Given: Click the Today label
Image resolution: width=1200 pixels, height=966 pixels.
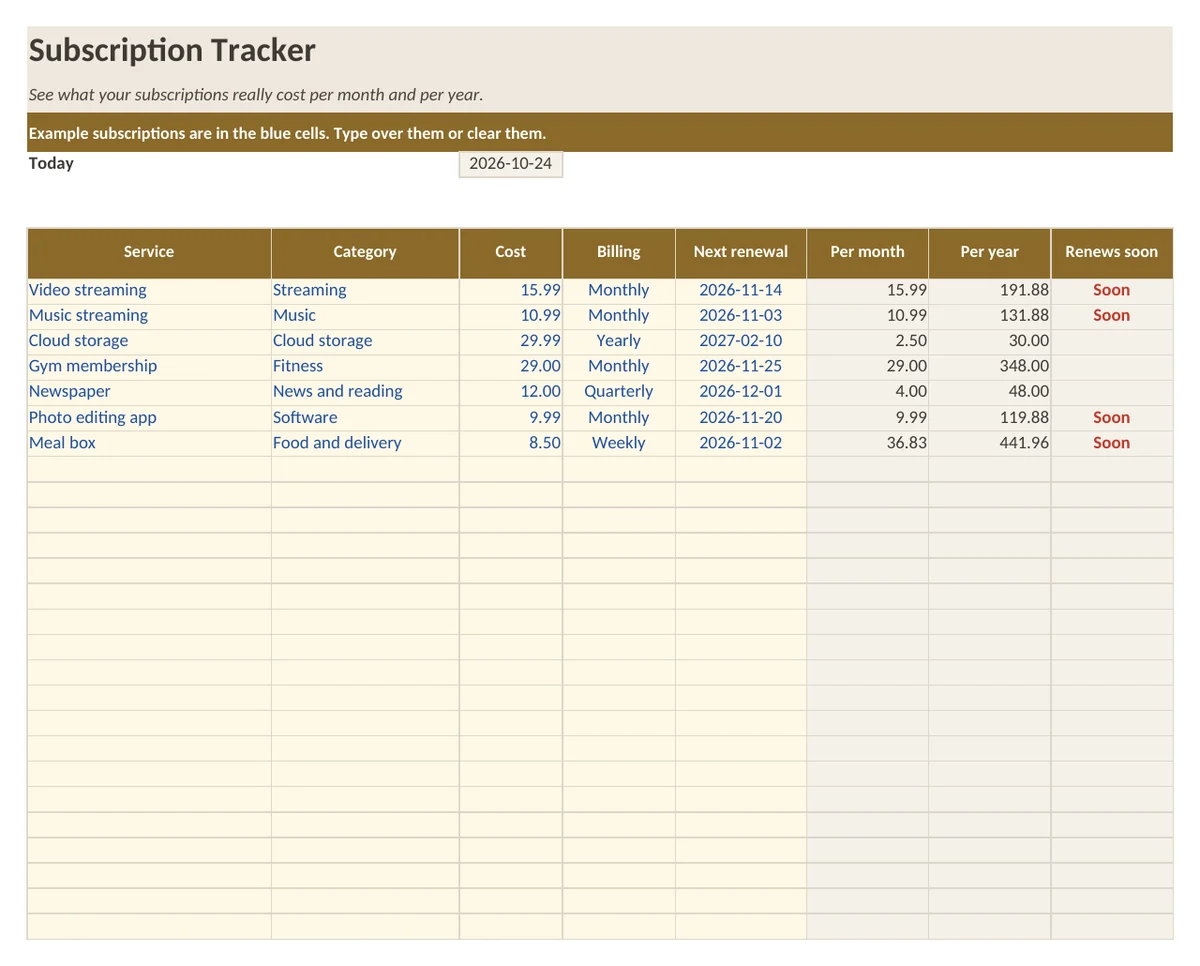Looking at the screenshot, I should point(51,163).
